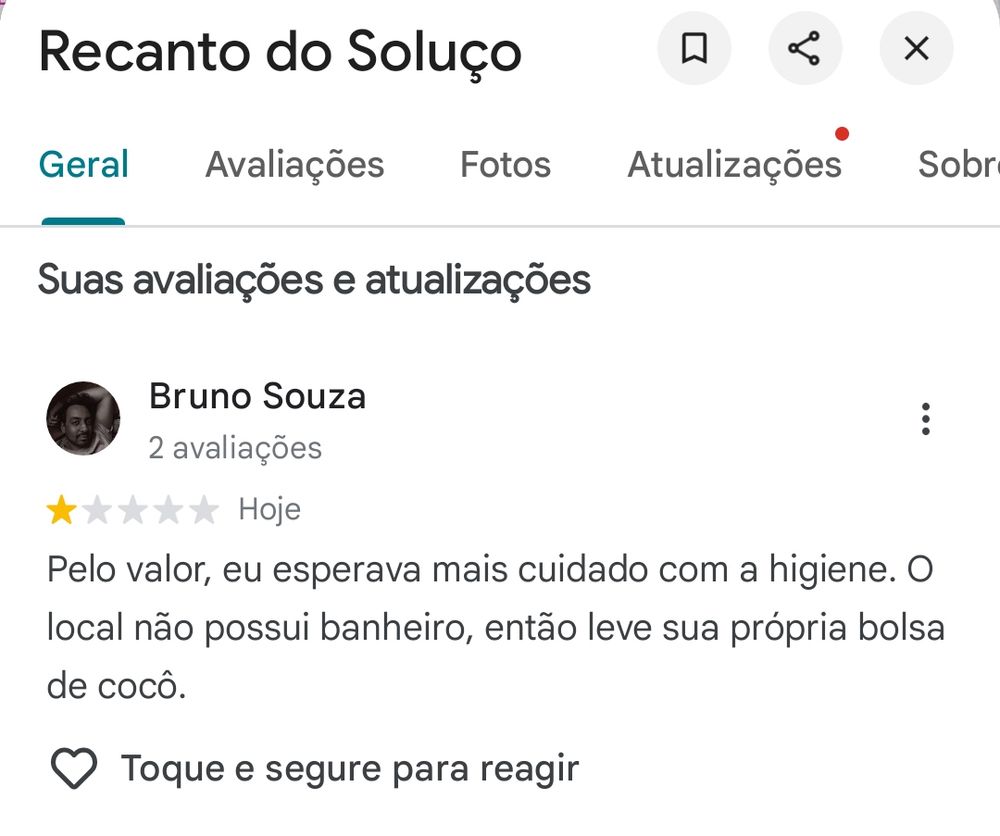Close the Recanto do Soluço panel
Image resolution: width=1000 pixels, height=836 pixels.
click(916, 48)
